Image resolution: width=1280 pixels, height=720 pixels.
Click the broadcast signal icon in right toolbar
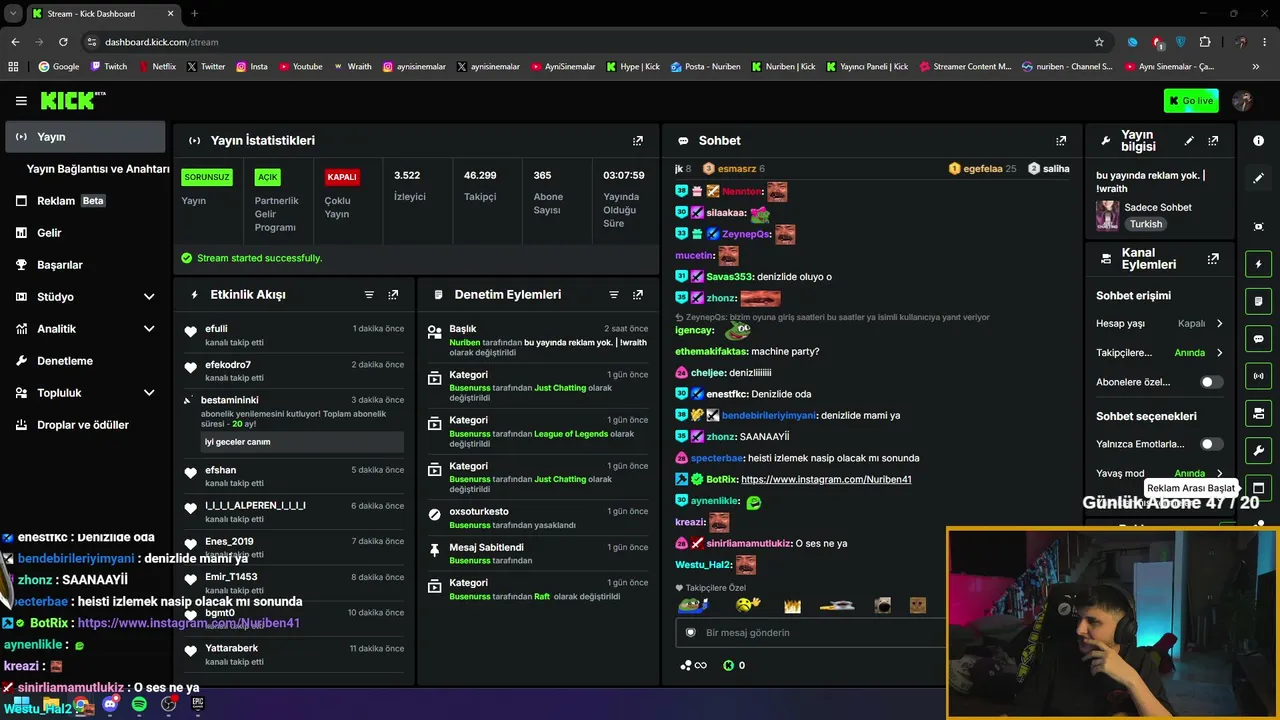(1258, 376)
